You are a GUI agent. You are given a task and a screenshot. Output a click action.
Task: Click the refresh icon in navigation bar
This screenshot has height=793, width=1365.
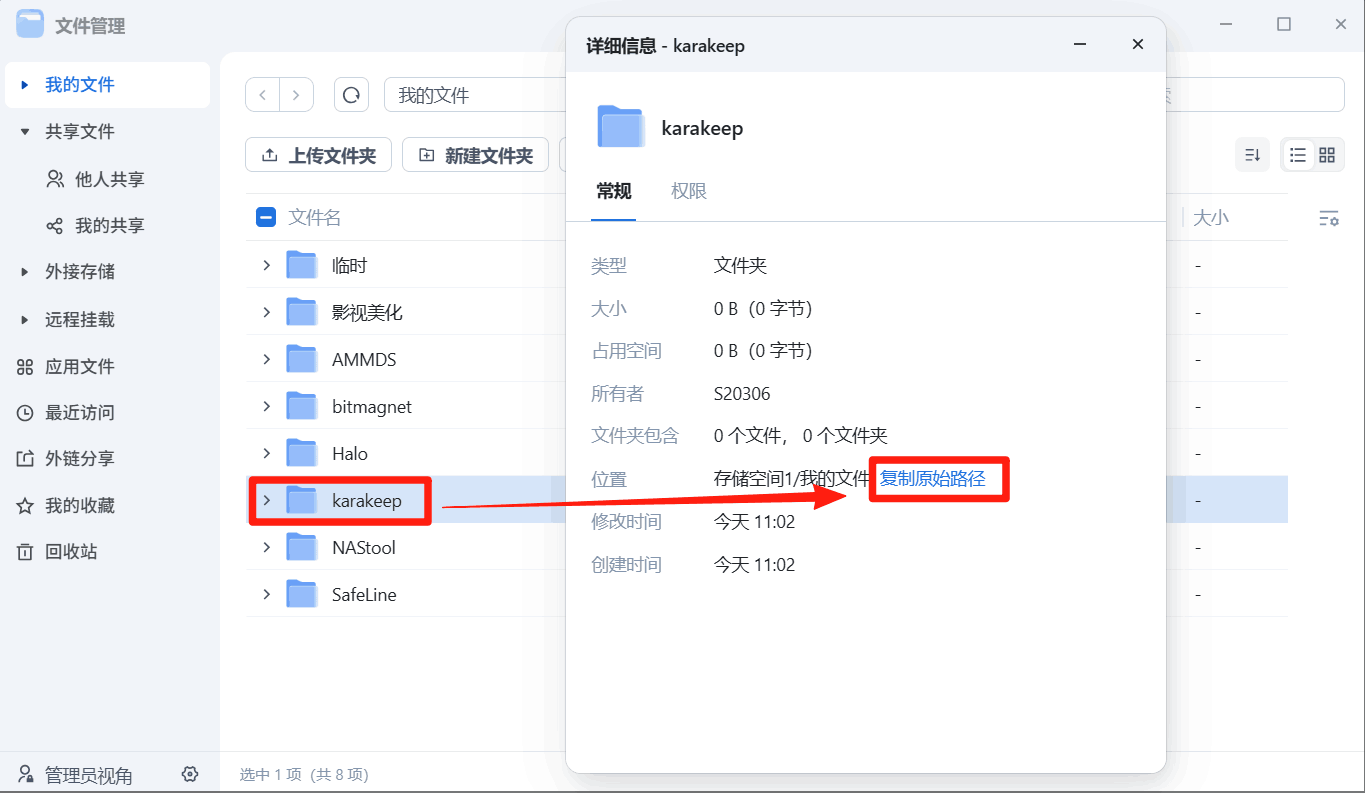tap(351, 95)
